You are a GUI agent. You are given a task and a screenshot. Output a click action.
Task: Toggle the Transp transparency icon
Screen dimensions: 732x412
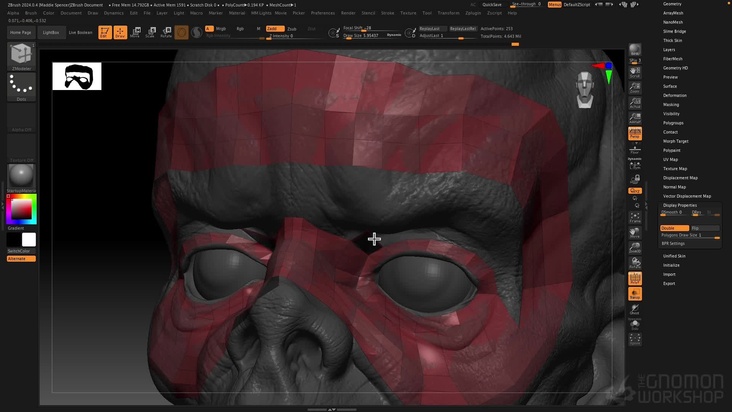click(635, 294)
